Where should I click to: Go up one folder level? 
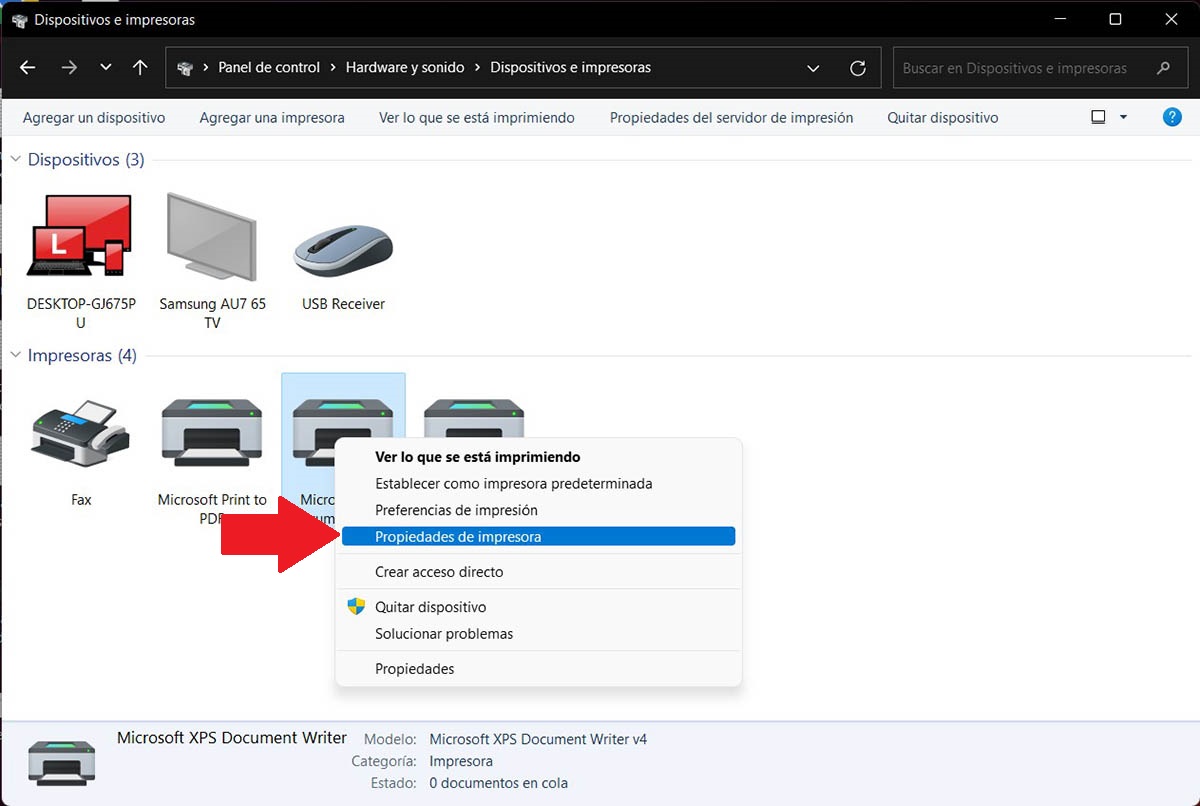(140, 68)
